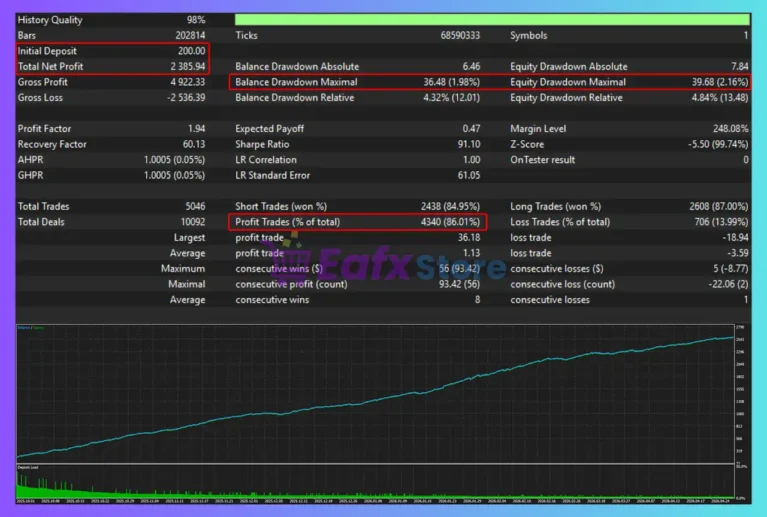Screen dimensions: 767x517
Task: Click Equity Drawdown Relative value 4.84% (13.48)
Action: click(x=720, y=98)
